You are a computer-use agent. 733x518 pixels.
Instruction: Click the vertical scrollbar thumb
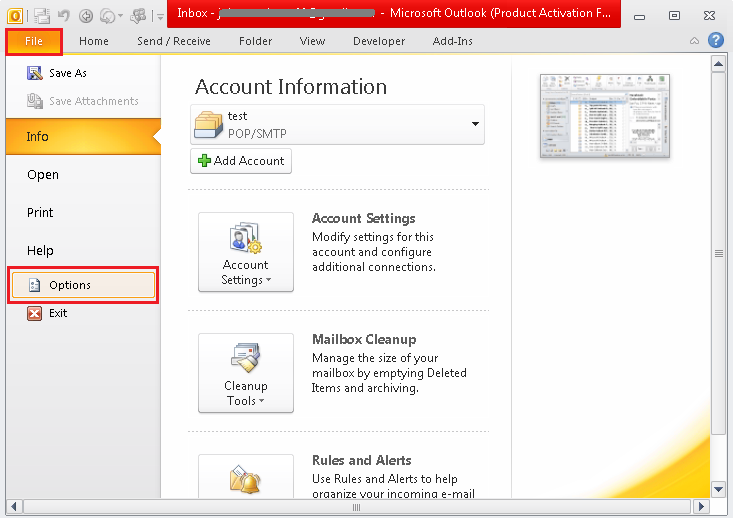point(718,253)
